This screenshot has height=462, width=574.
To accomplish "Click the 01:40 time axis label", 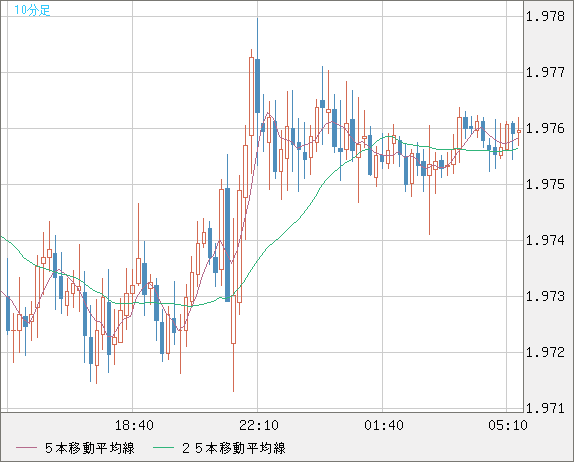I will pos(384,425).
